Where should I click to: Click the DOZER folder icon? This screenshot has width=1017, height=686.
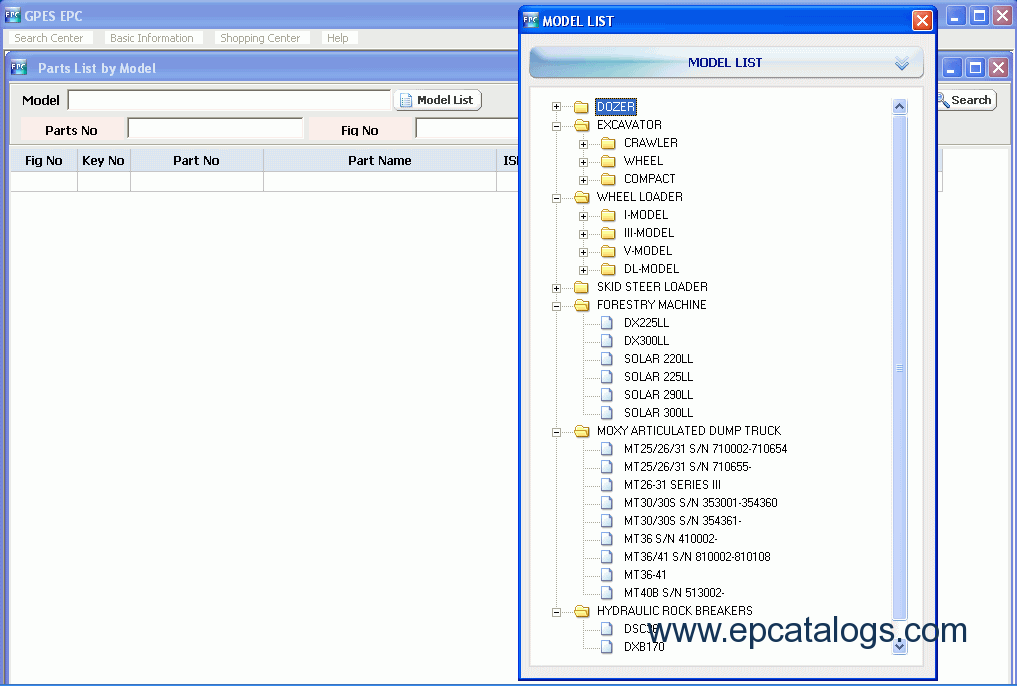coord(581,107)
